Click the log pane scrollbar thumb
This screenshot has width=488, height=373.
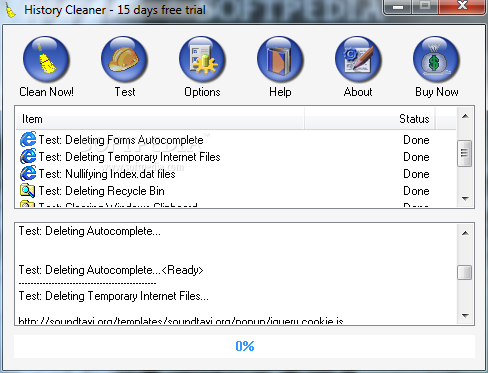click(465, 272)
